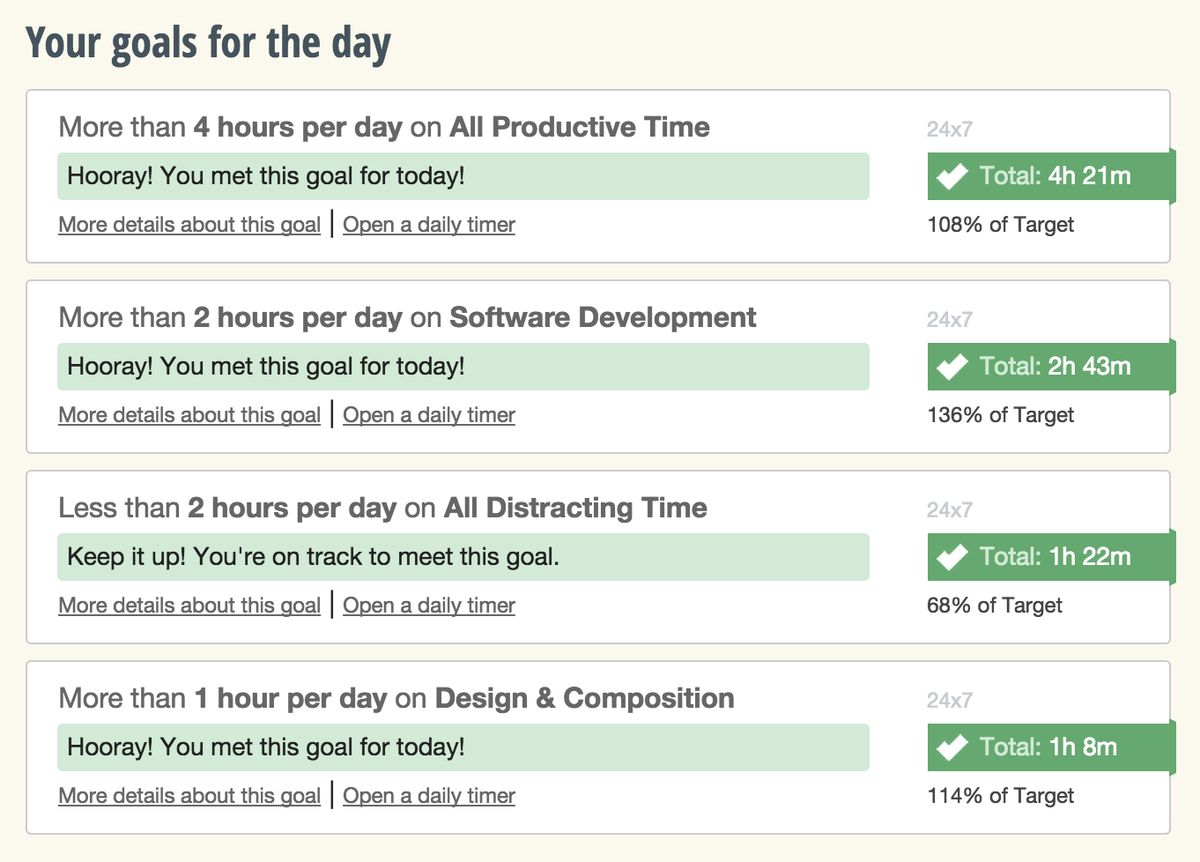Screen dimensions: 1200x862
Task: Click checkmark icon on Software Development total
Action: point(952,367)
